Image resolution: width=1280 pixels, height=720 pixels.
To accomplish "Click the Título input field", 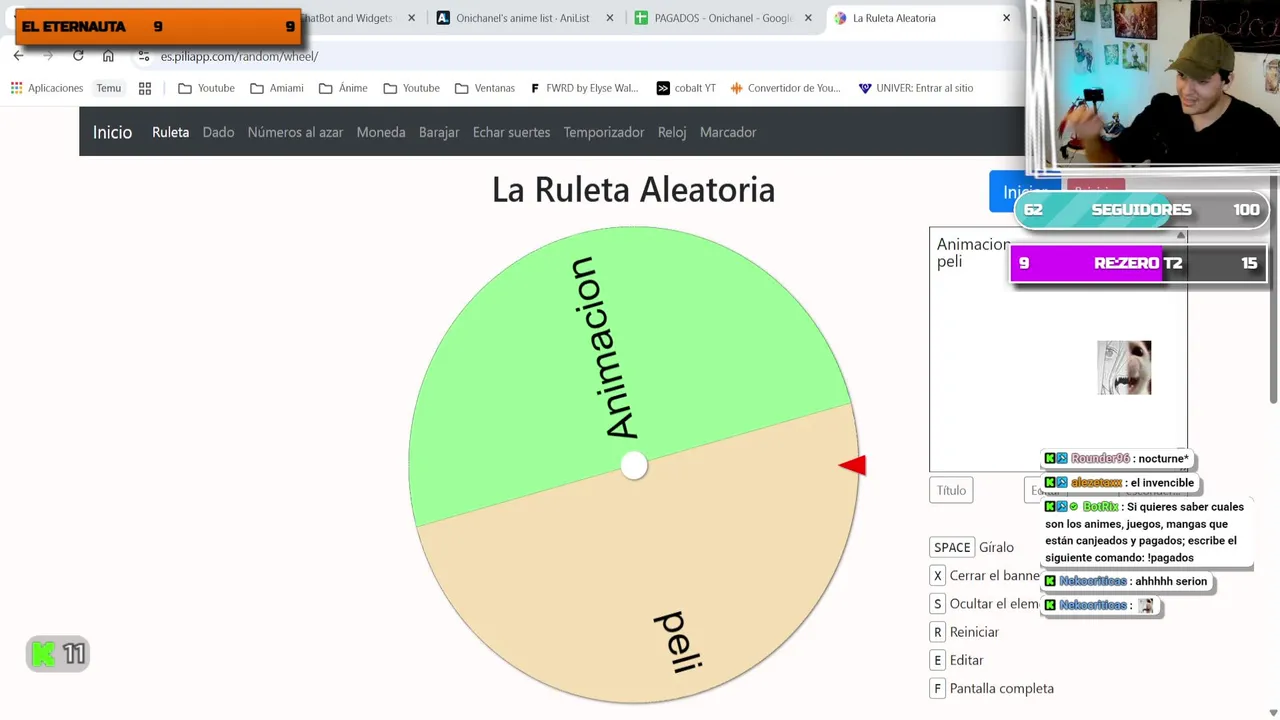I will click(x=951, y=490).
